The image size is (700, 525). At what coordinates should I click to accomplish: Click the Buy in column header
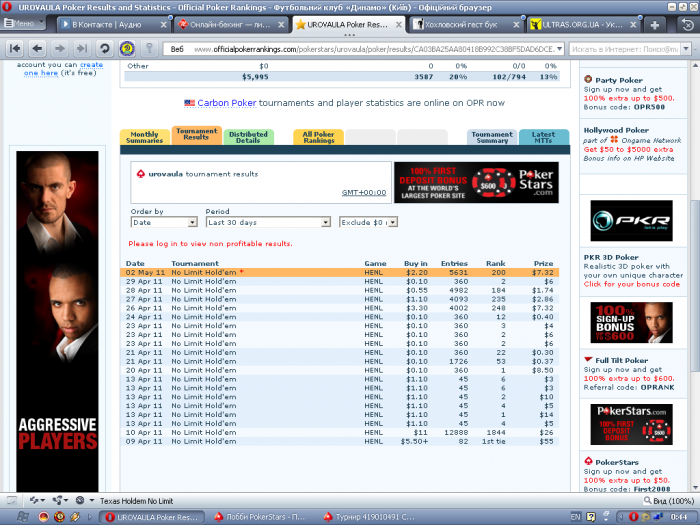[416, 263]
